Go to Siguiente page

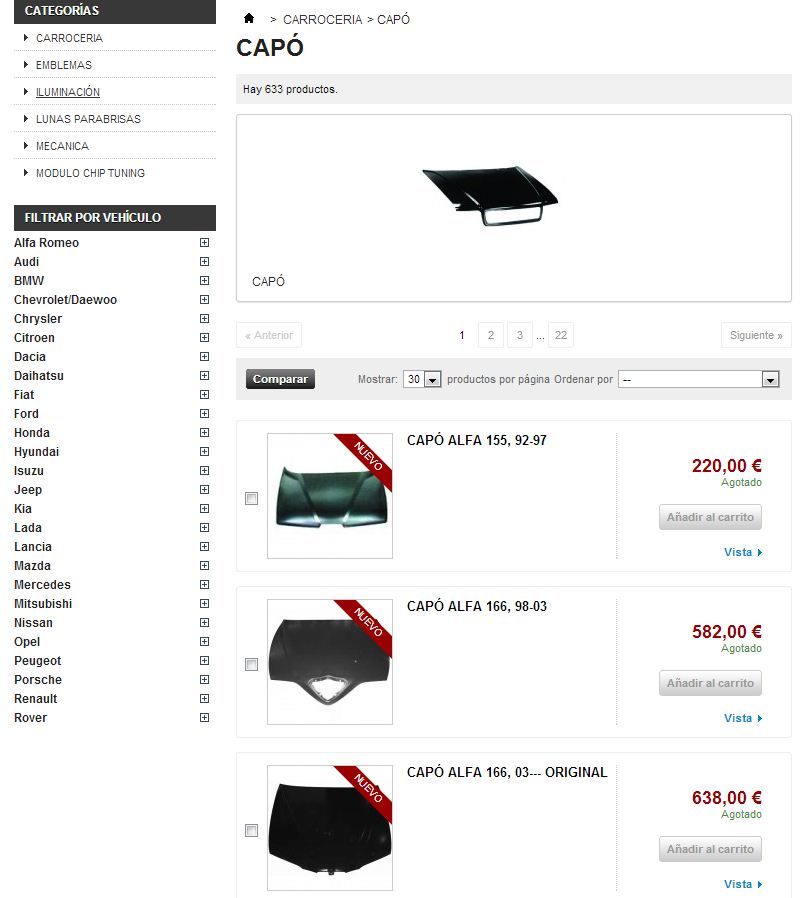coord(756,335)
